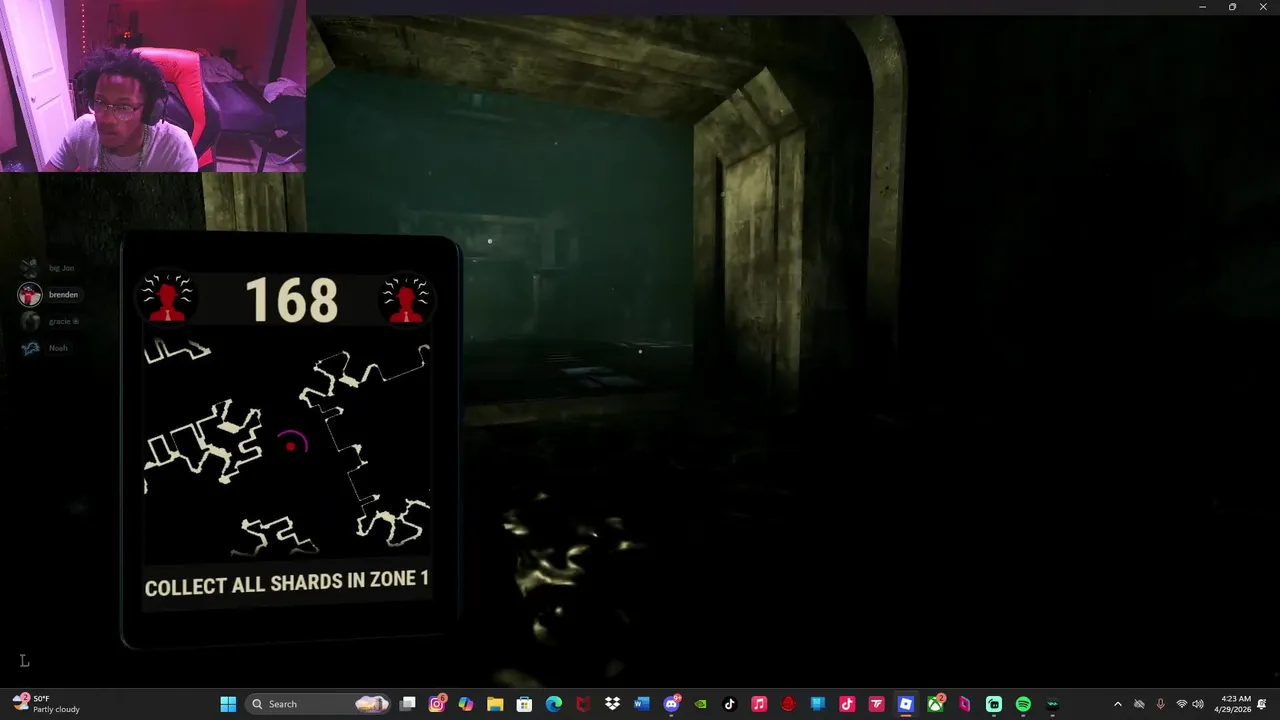Open Task View from the taskbar

408,704
